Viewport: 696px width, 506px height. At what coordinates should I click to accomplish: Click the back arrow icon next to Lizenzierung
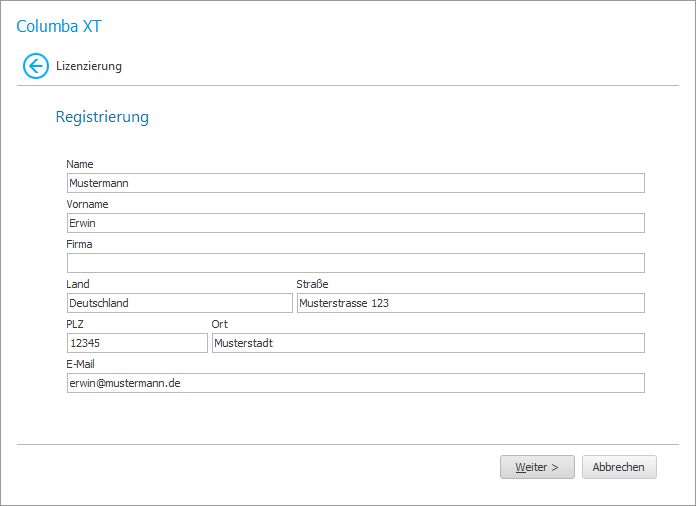(x=36, y=67)
